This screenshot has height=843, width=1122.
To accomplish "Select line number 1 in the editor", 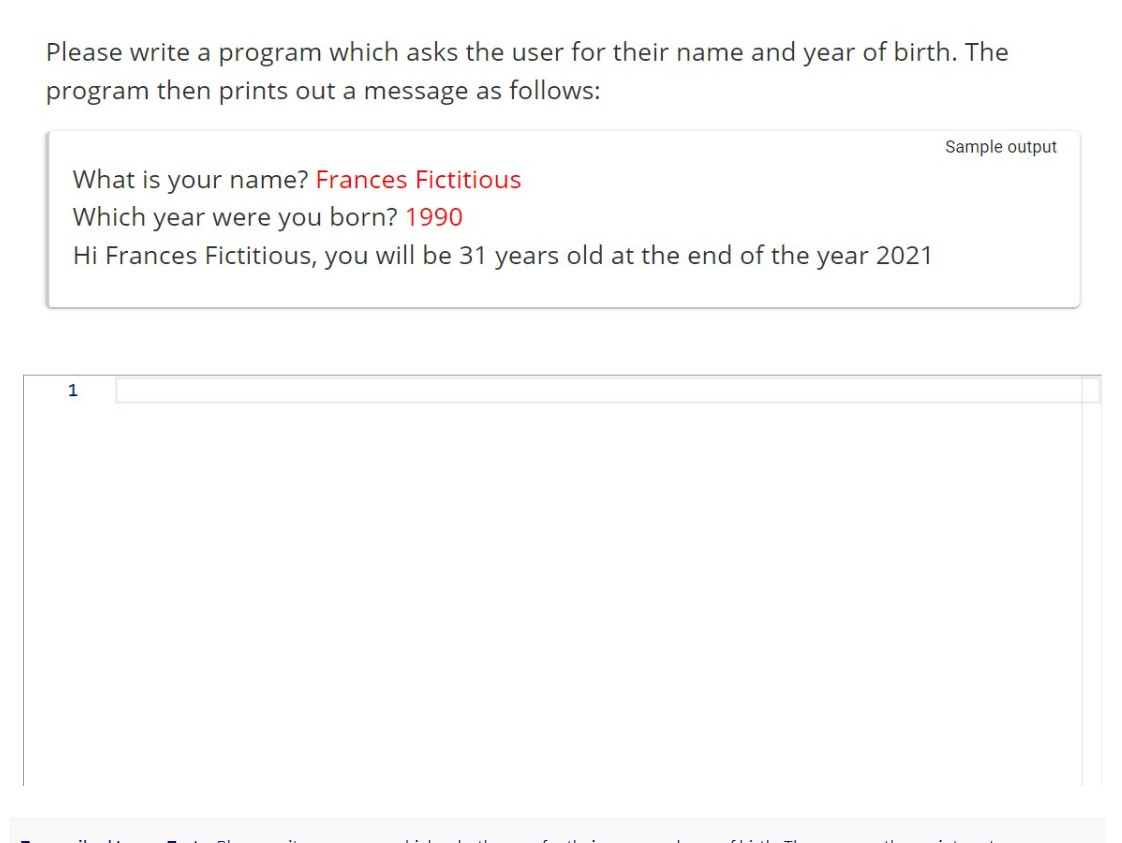I will pyautogui.click(x=72, y=390).
